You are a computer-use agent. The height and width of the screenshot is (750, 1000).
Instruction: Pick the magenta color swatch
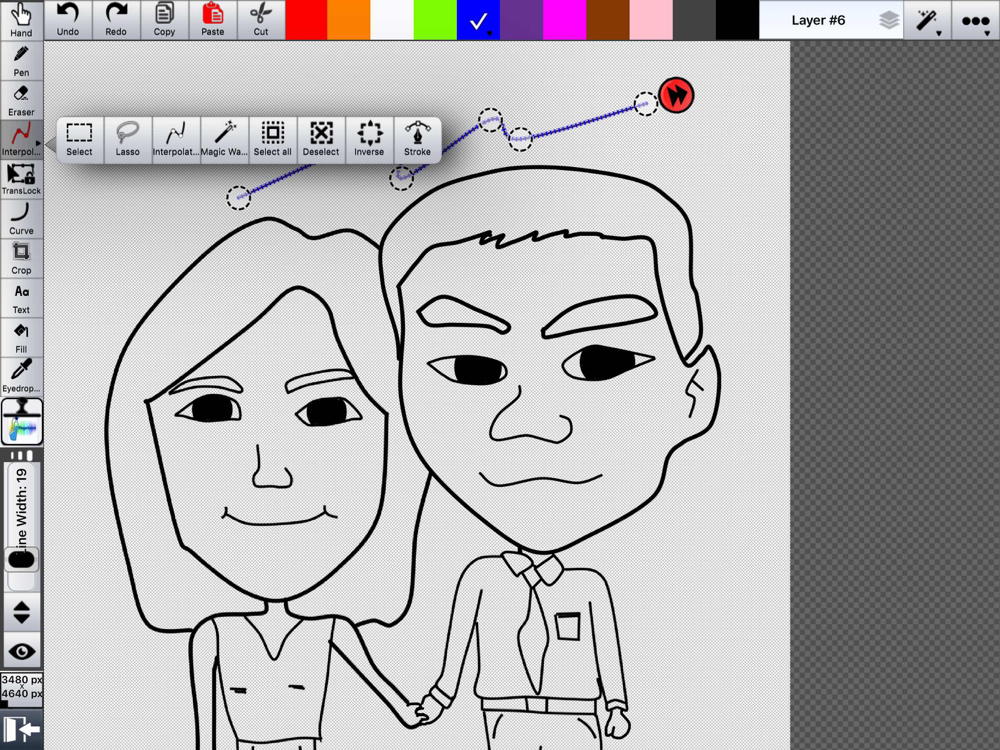564,20
